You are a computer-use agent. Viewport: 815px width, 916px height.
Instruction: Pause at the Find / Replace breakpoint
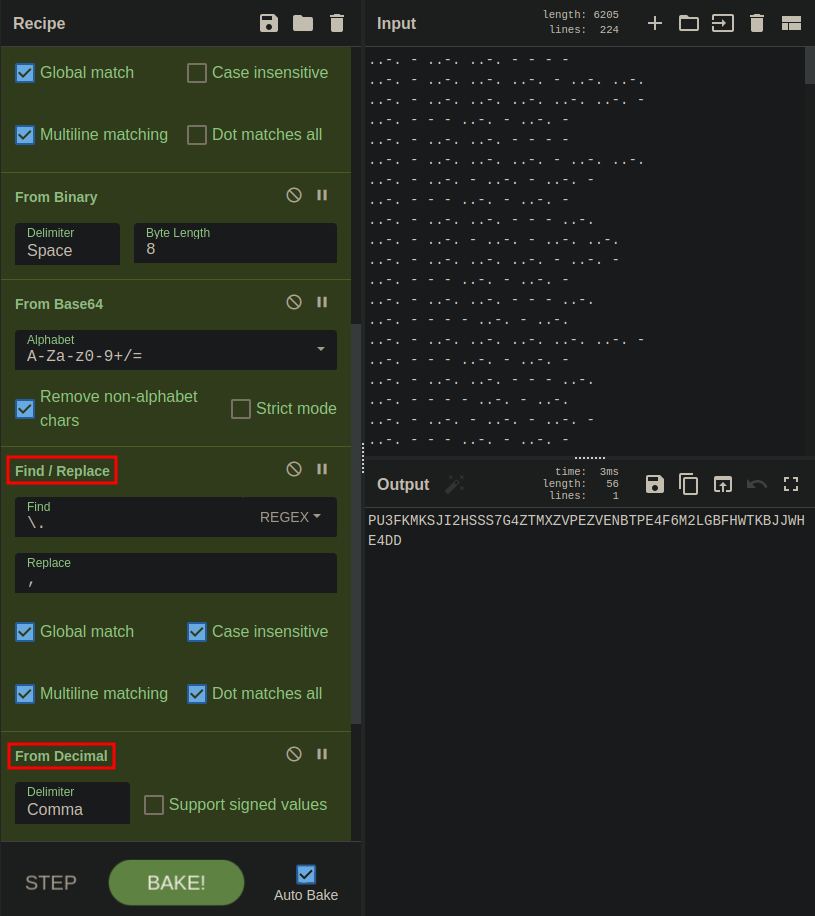pos(322,469)
